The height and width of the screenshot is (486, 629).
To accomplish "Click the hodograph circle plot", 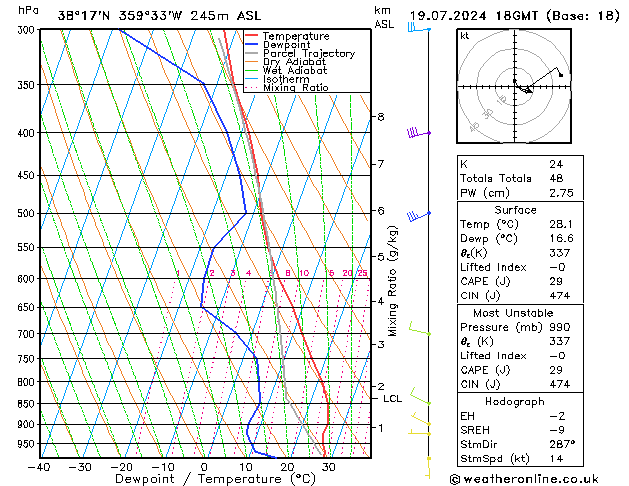I will [x=514, y=88].
